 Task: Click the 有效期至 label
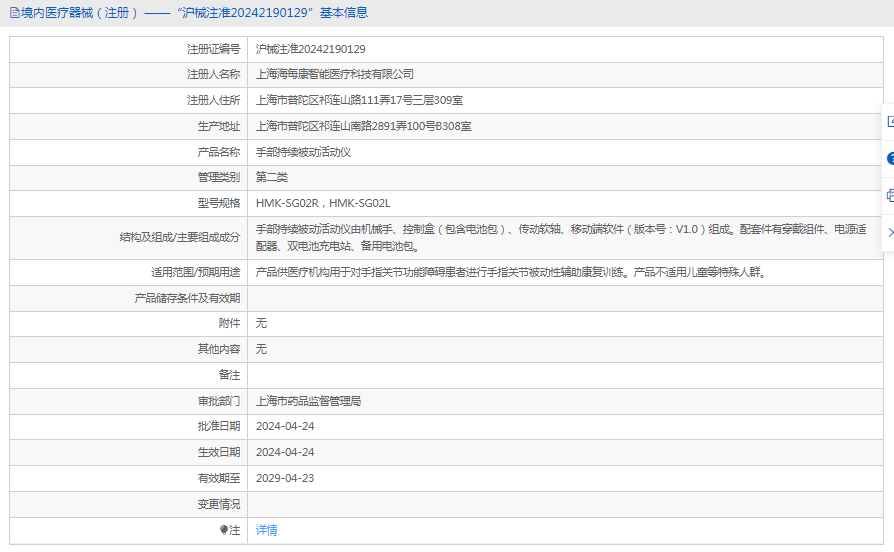[x=219, y=478]
